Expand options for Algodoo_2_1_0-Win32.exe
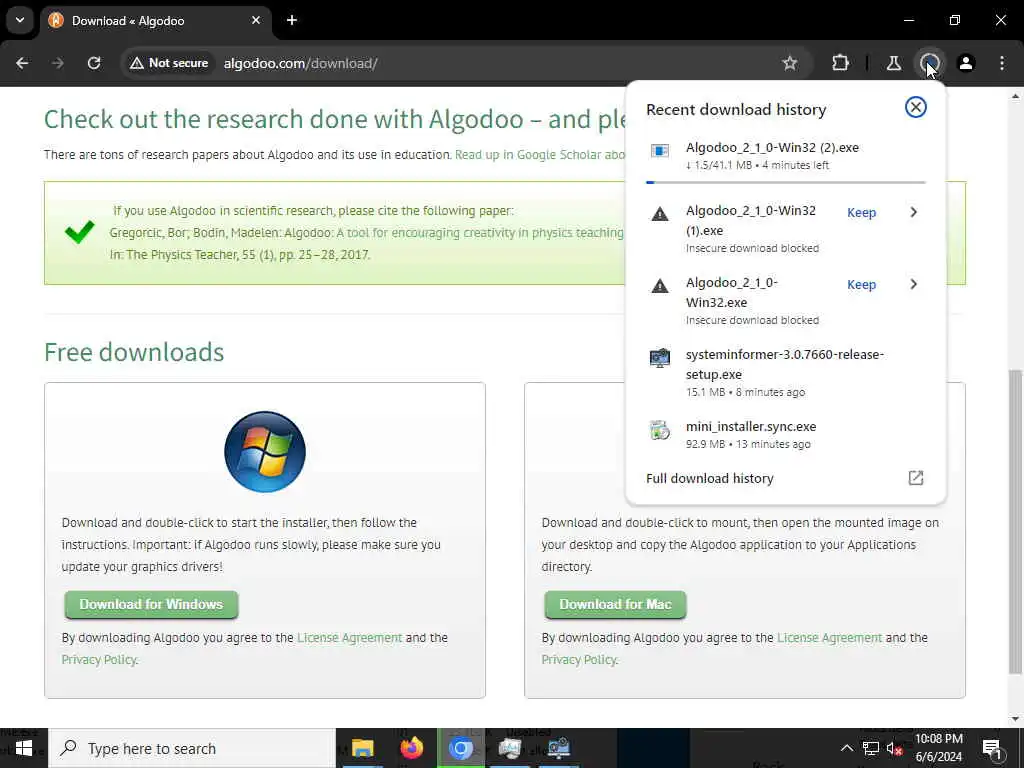1024x768 pixels. pyautogui.click(x=914, y=284)
